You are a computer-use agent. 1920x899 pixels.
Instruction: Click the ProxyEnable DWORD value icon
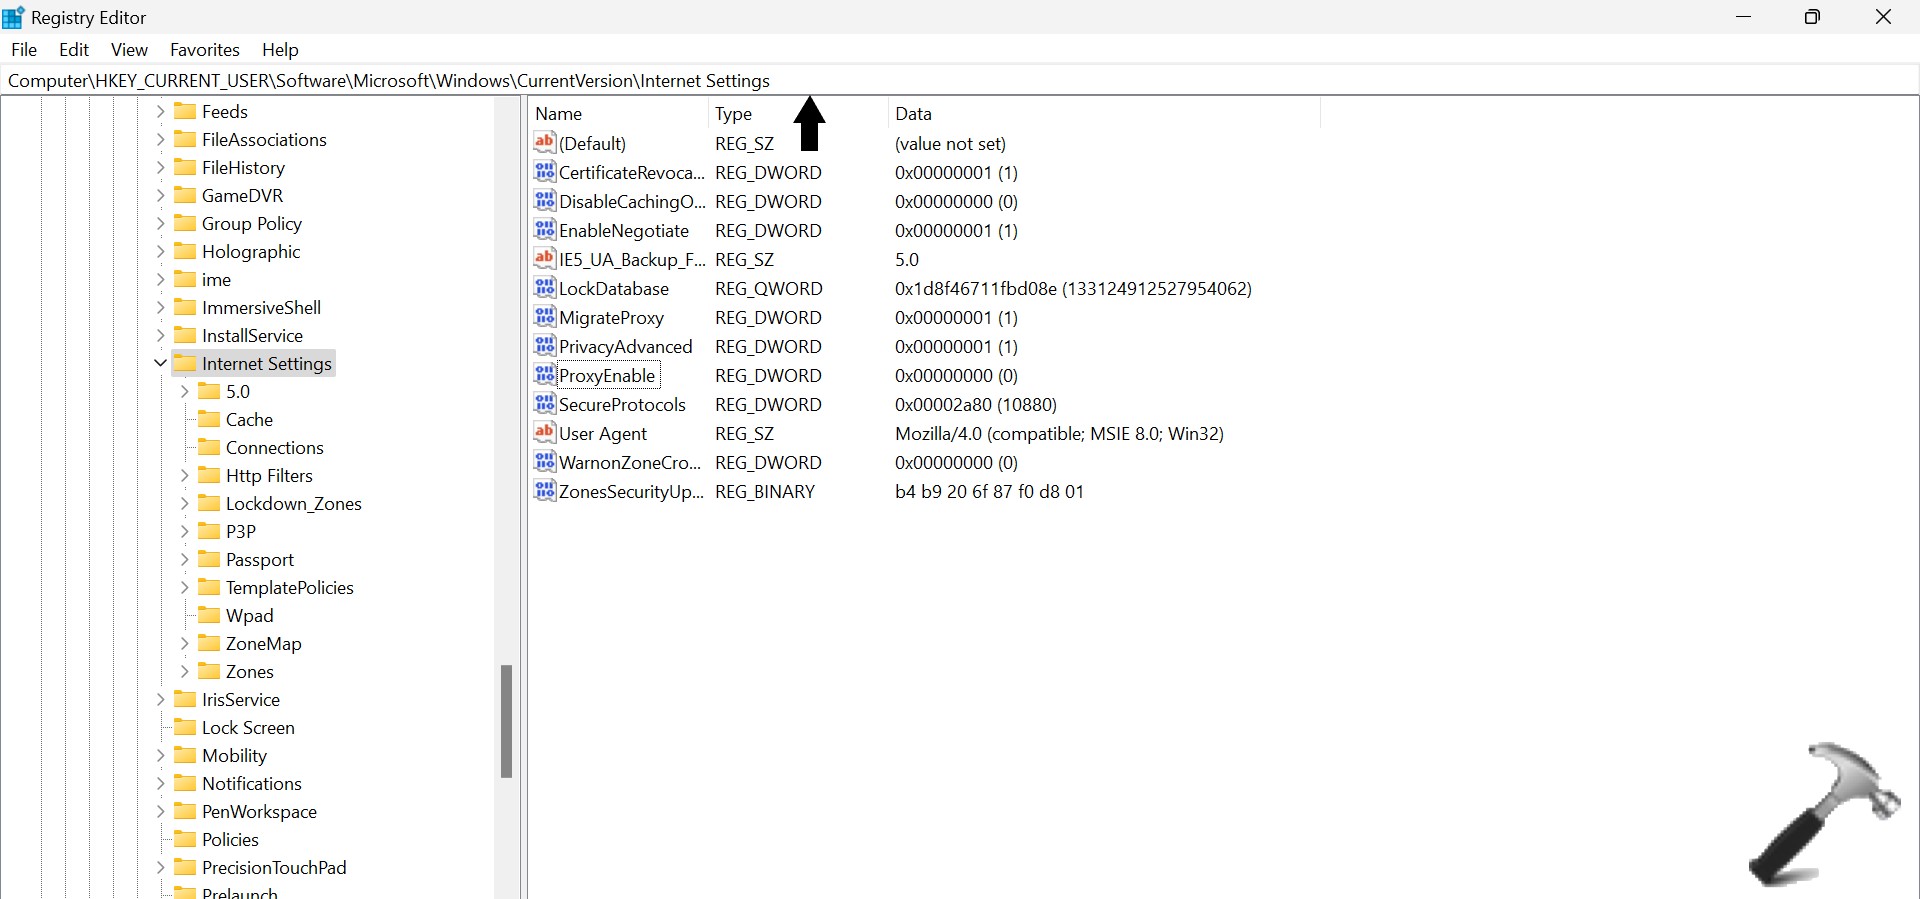point(544,375)
